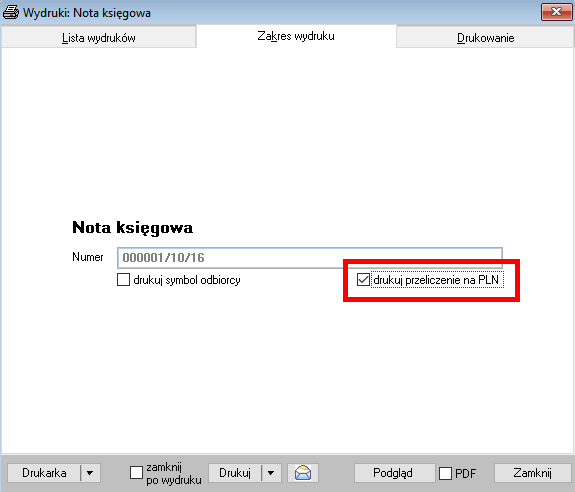Expand the Drukuj dropdown arrow

click(x=271, y=473)
